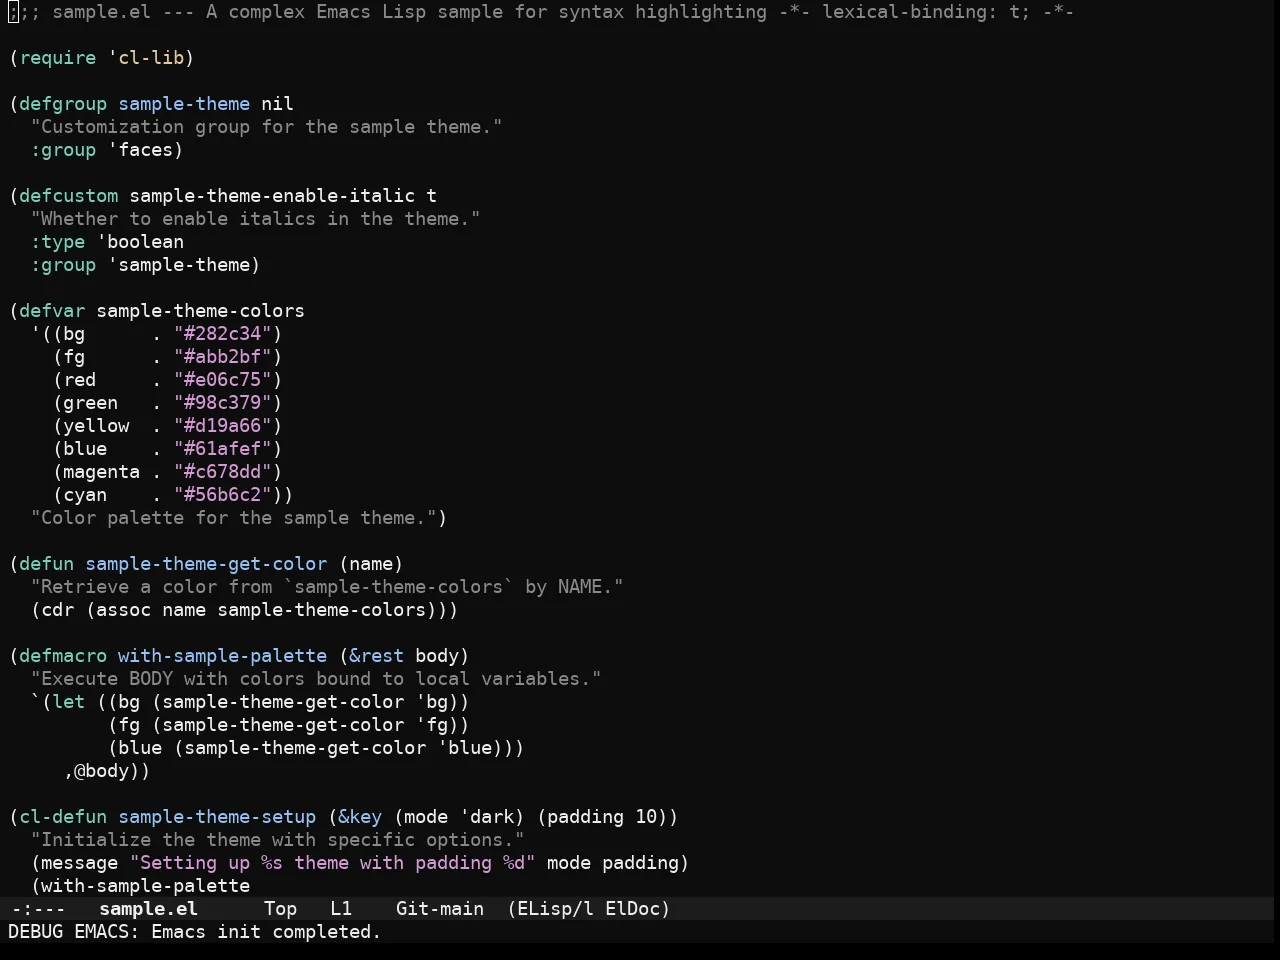Click the docstring "Color palette for the sample theme."
1280x960 pixels.
[x=234, y=518]
